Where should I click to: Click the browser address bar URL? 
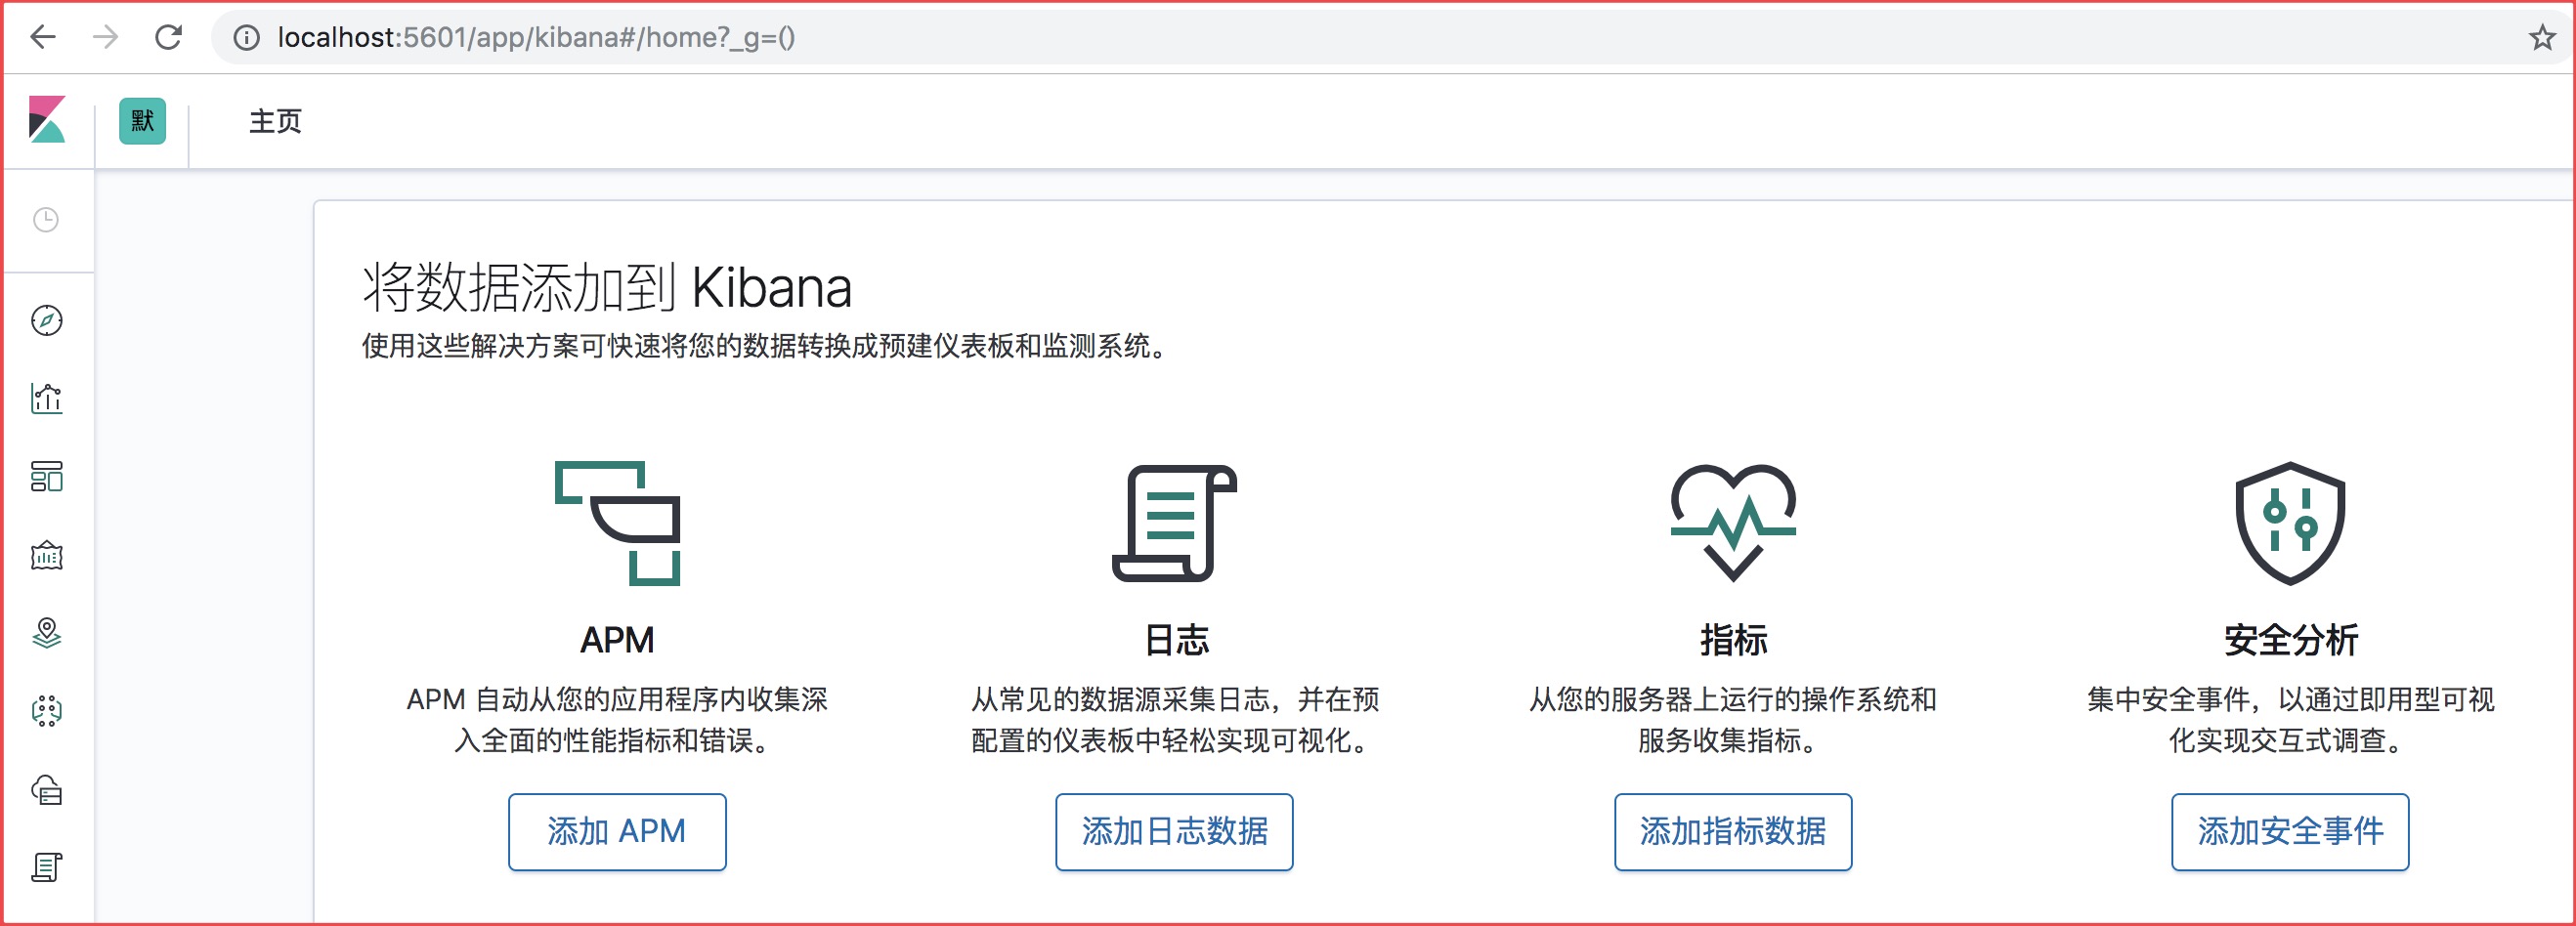(x=536, y=38)
